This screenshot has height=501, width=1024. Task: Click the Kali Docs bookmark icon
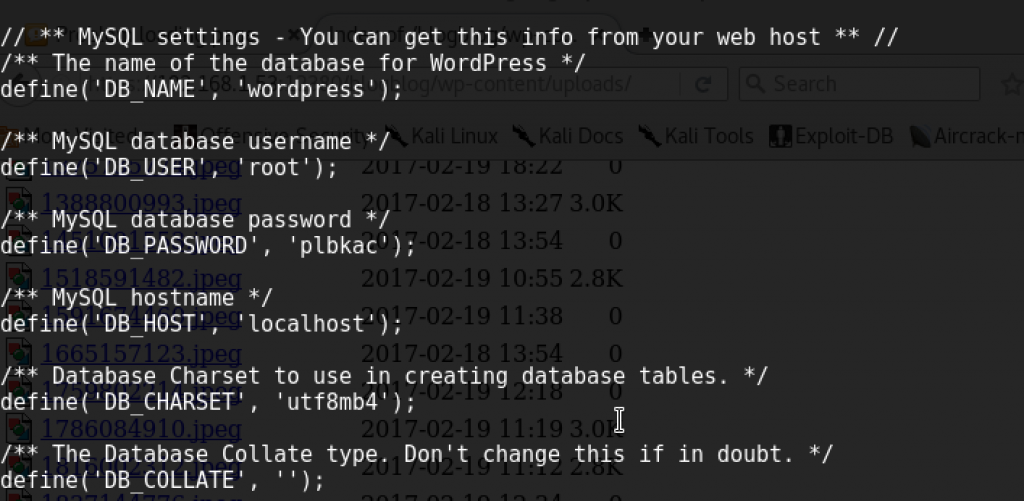tap(522, 135)
